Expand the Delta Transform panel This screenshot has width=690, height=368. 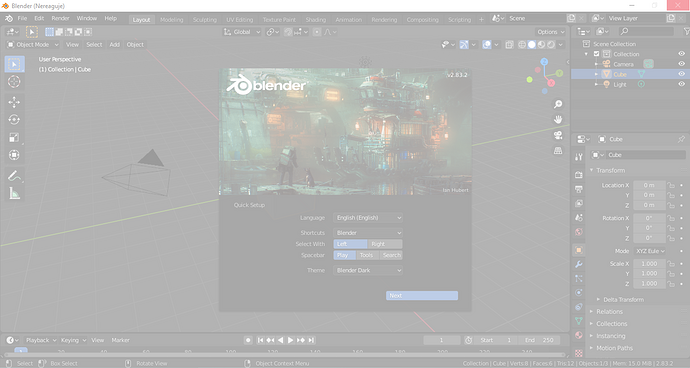pyautogui.click(x=623, y=299)
